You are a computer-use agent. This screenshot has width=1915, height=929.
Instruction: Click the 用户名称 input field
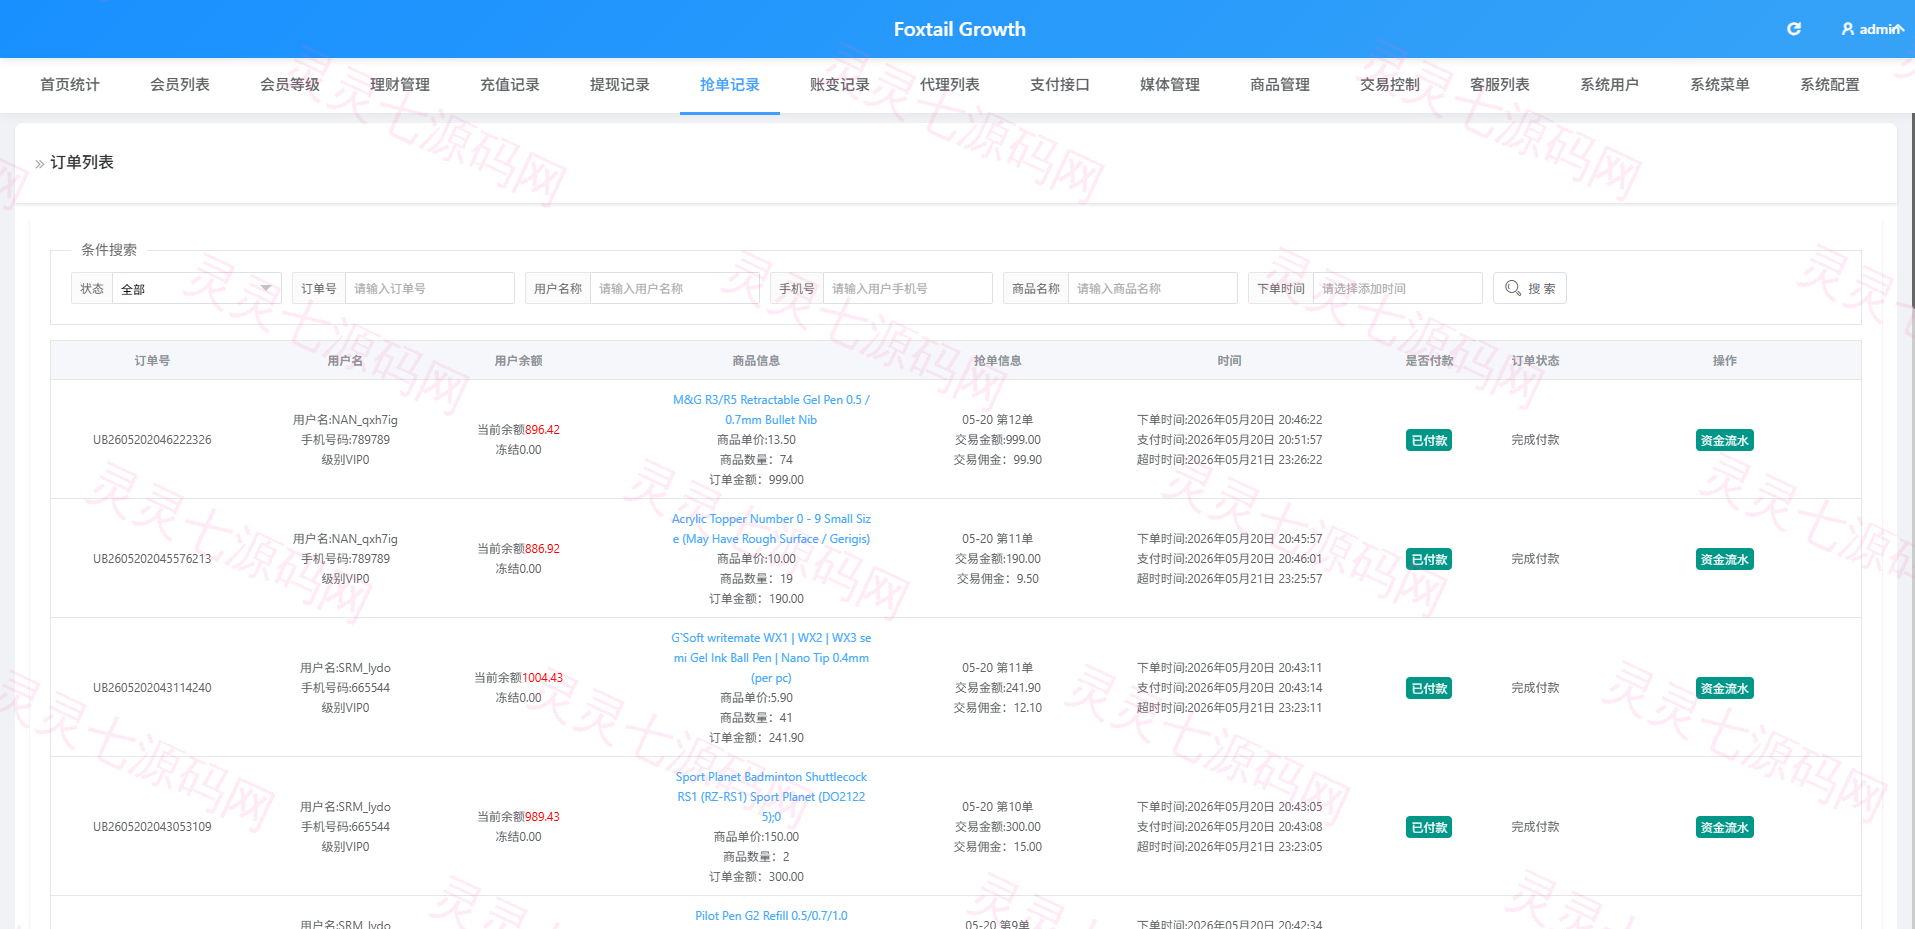(x=674, y=288)
